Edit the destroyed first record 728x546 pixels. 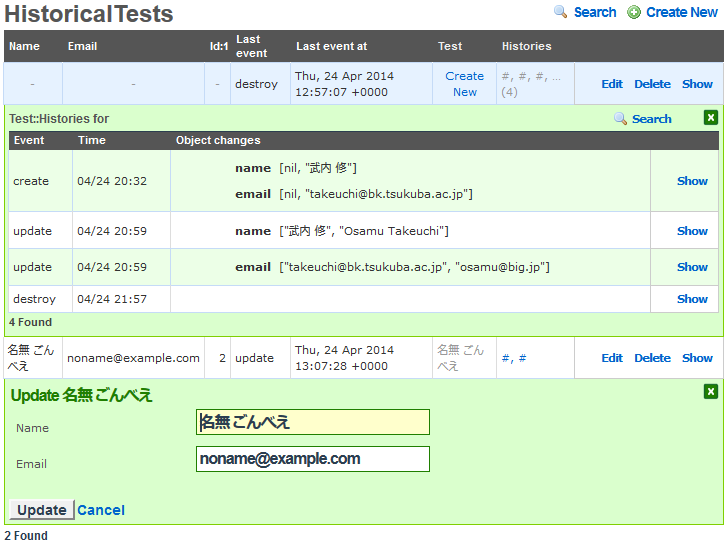click(x=612, y=84)
